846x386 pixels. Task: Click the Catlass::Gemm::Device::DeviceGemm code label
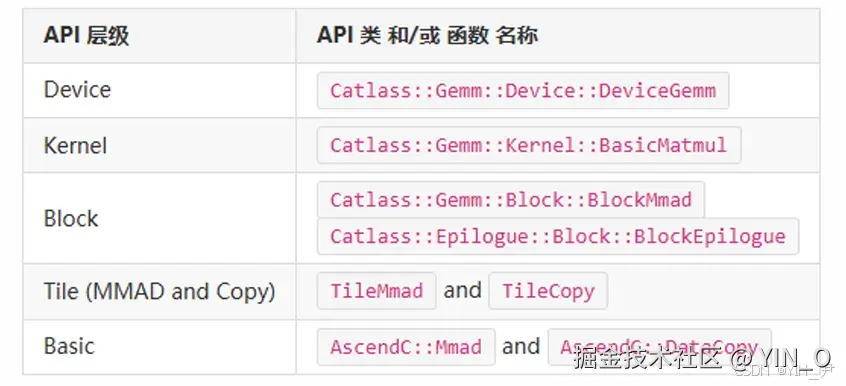click(523, 91)
